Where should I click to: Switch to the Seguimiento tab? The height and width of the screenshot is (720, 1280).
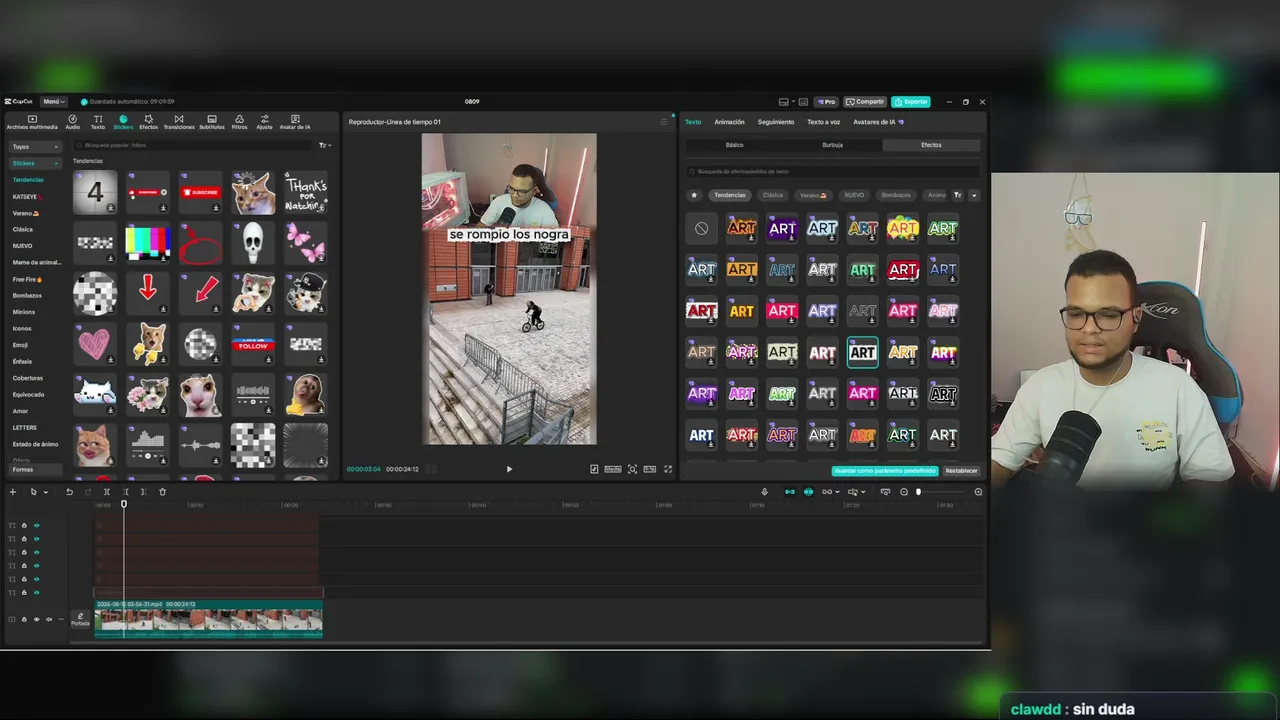click(x=776, y=122)
